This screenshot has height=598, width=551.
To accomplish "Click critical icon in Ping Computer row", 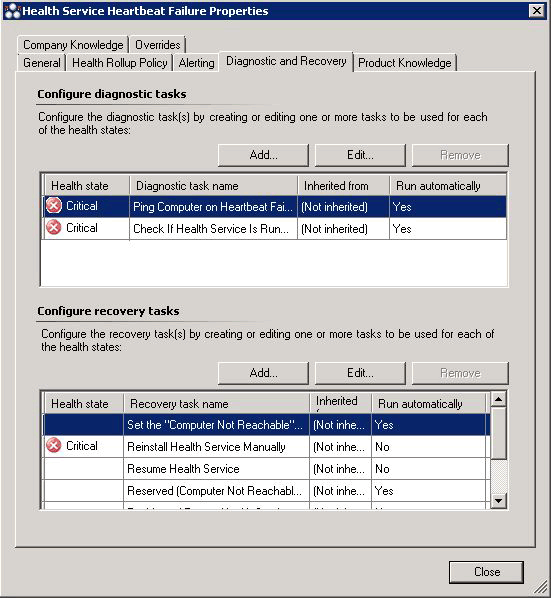I will pyautogui.click(x=54, y=206).
